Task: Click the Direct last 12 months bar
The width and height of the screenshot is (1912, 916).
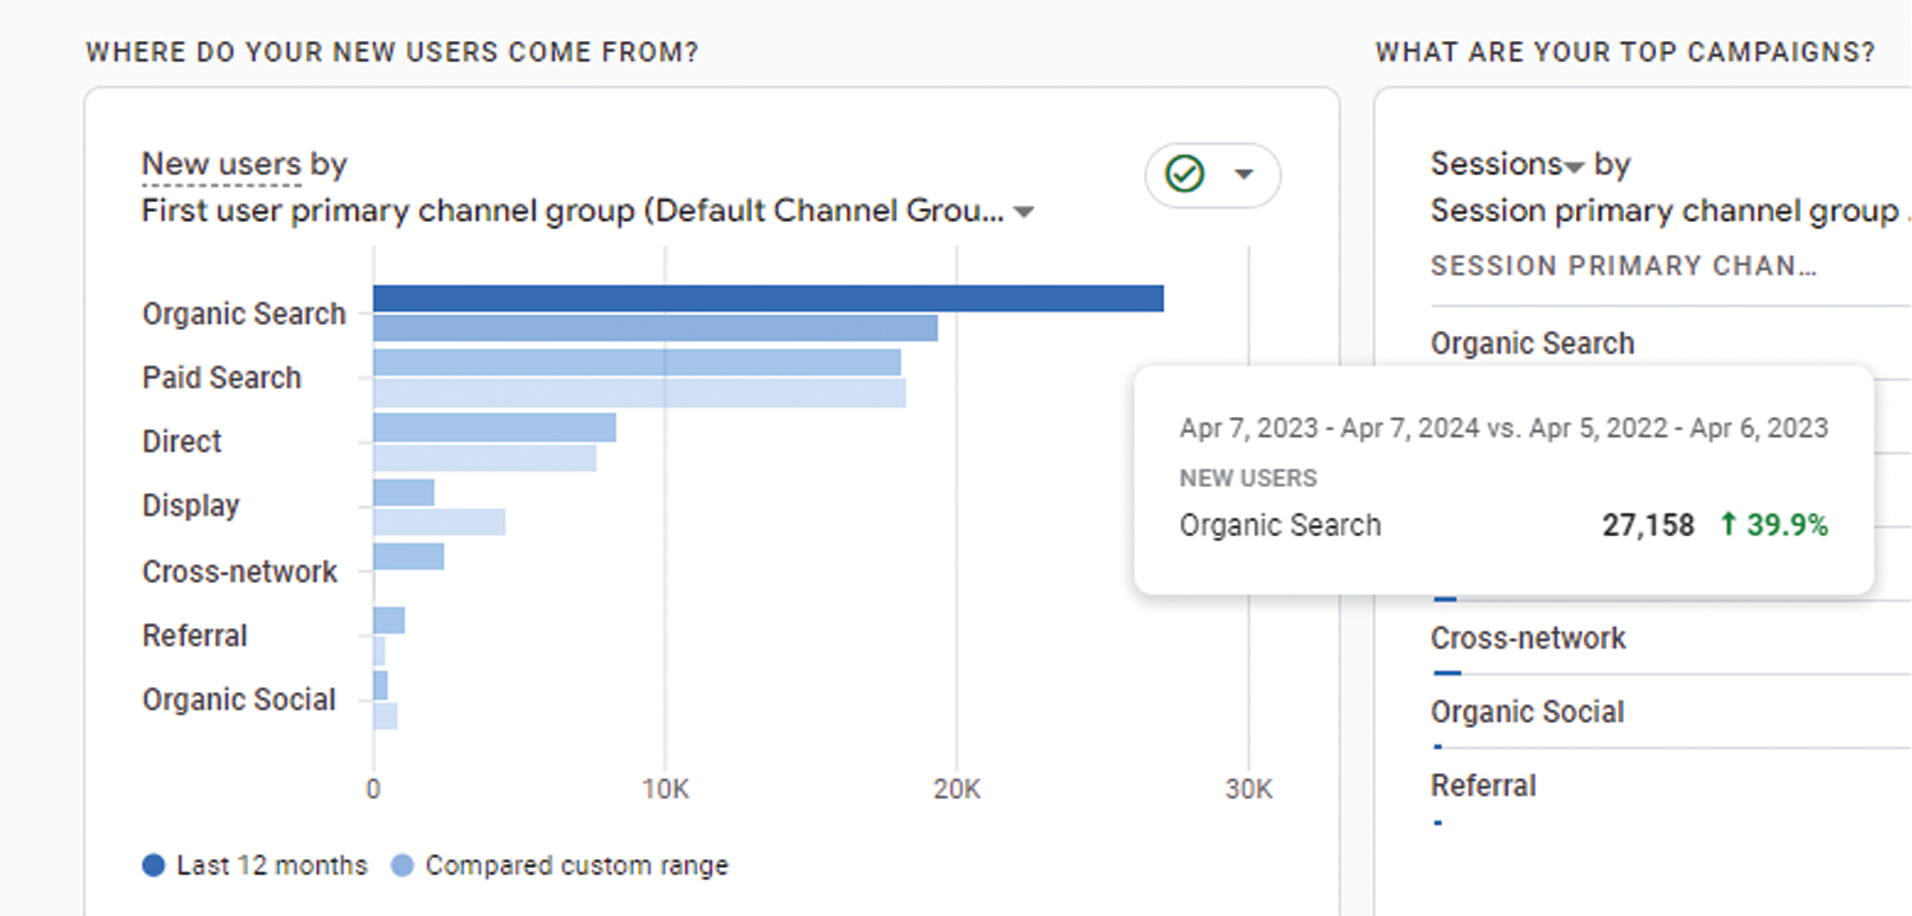Action: [494, 427]
